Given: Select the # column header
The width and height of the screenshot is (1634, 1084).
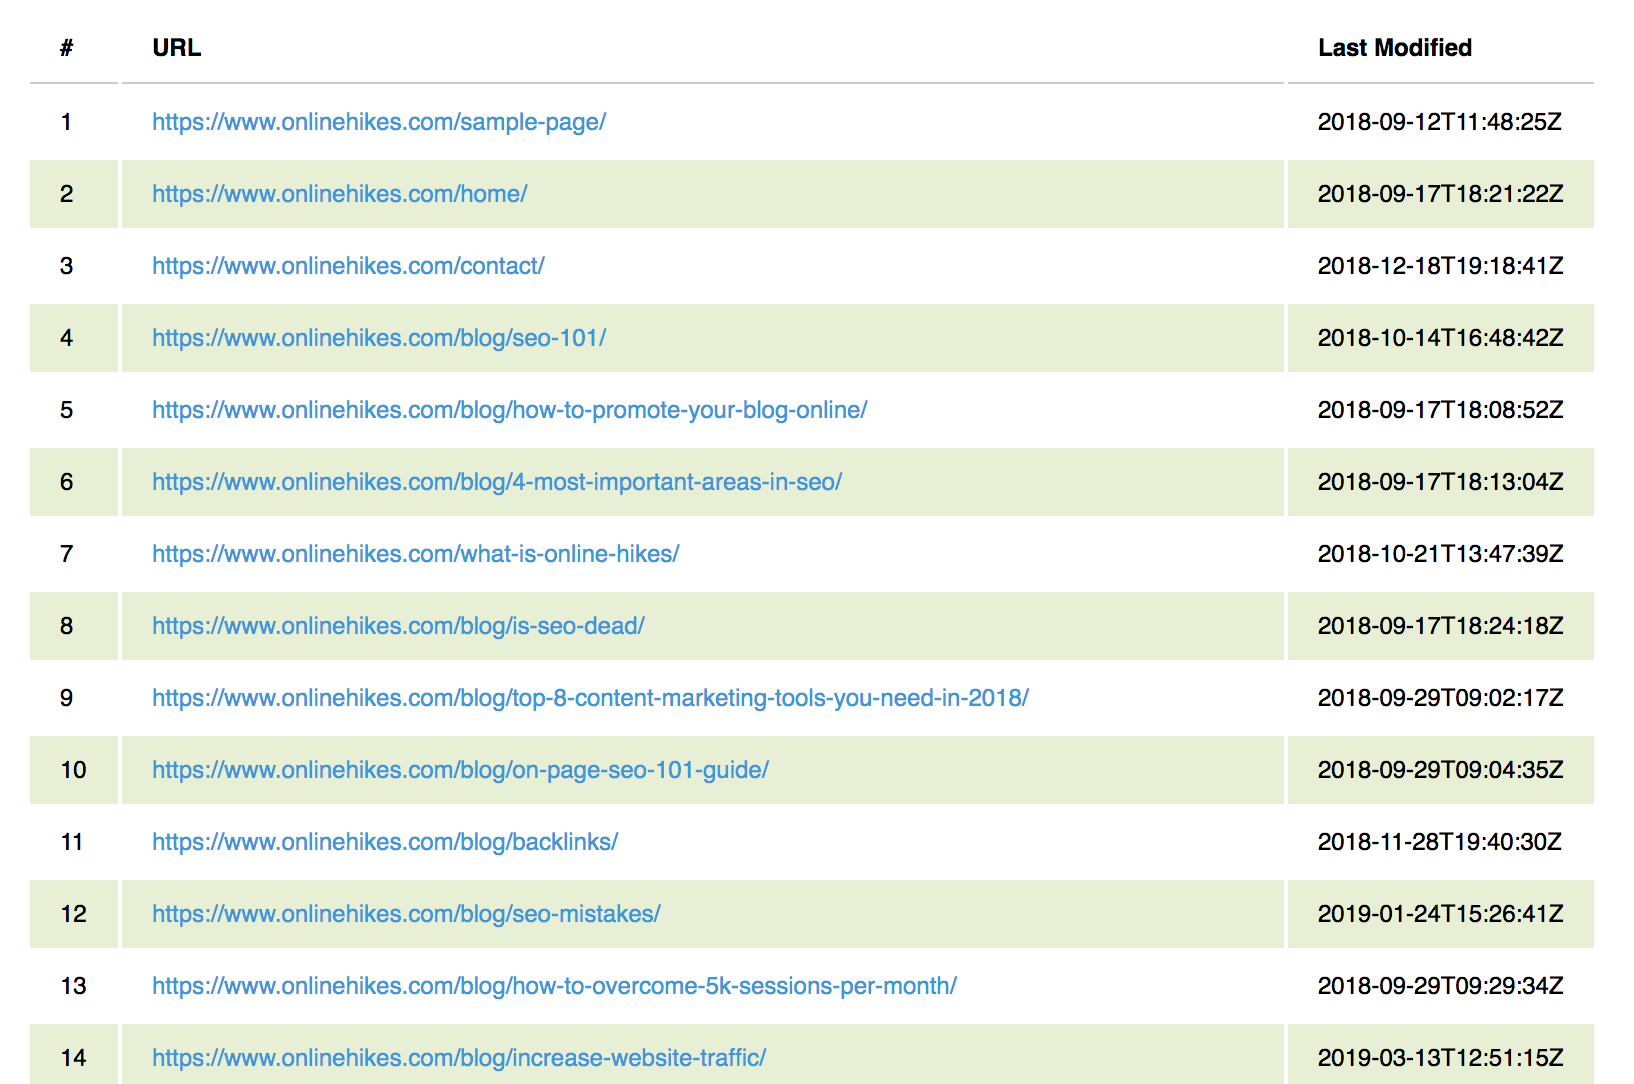Looking at the screenshot, I should tap(66, 48).
